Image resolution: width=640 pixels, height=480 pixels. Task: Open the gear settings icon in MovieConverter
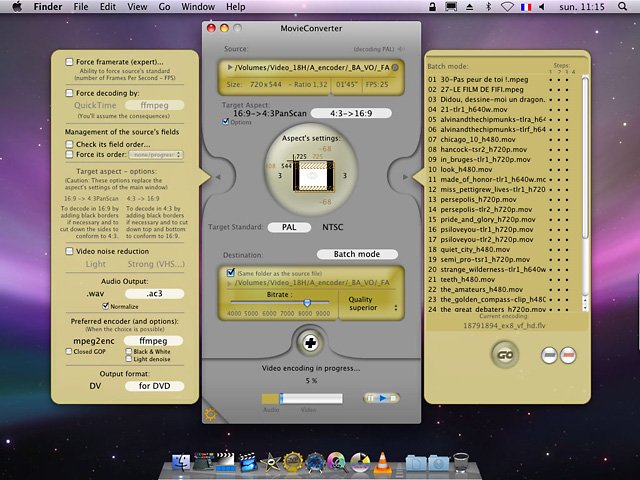pos(211,414)
